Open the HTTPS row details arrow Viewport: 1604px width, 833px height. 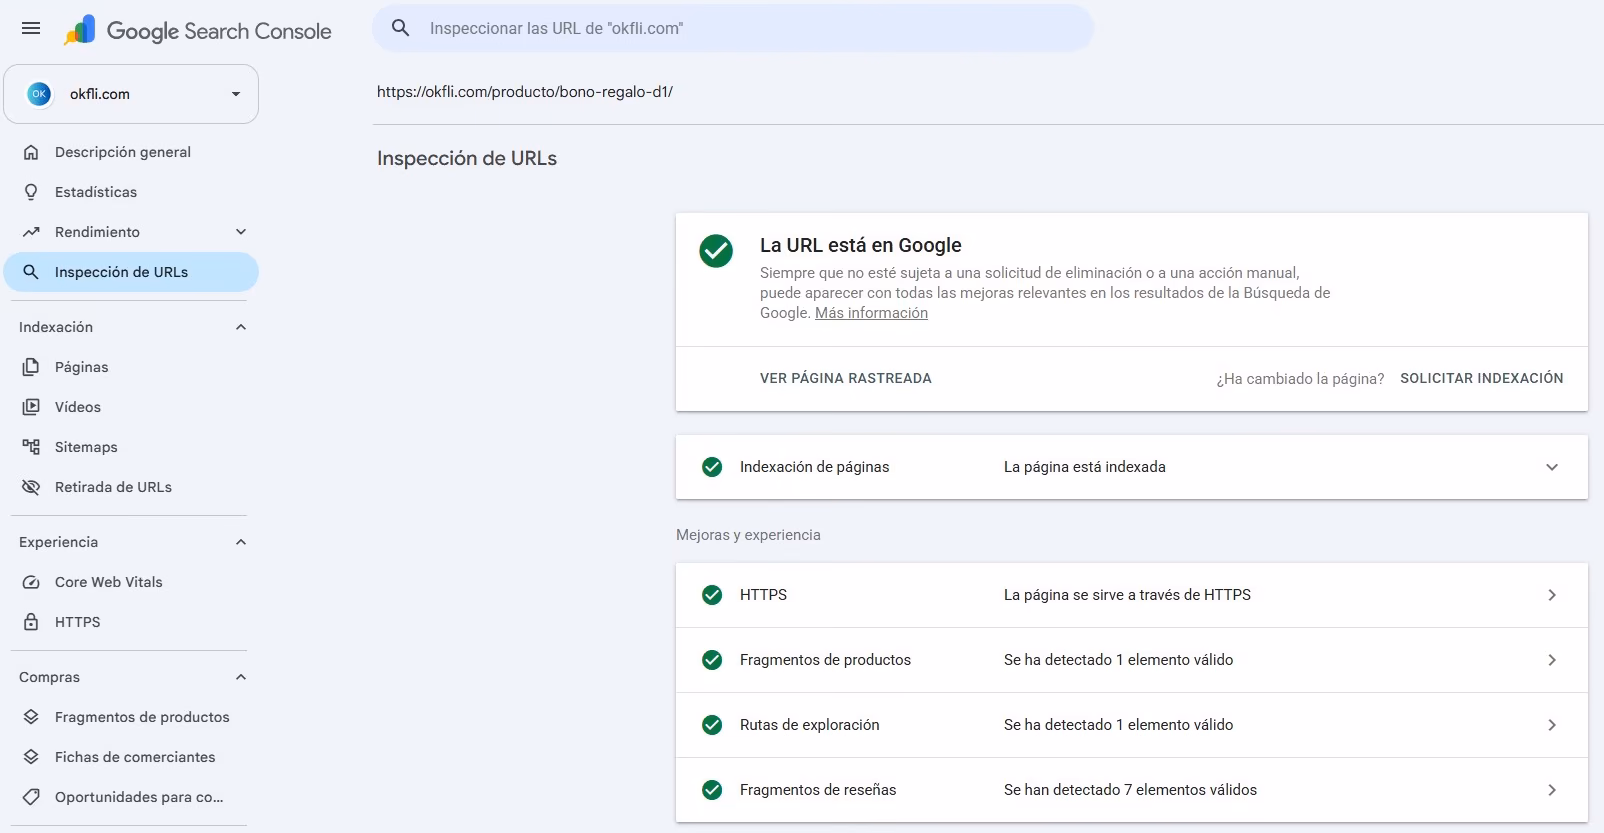(x=1552, y=595)
